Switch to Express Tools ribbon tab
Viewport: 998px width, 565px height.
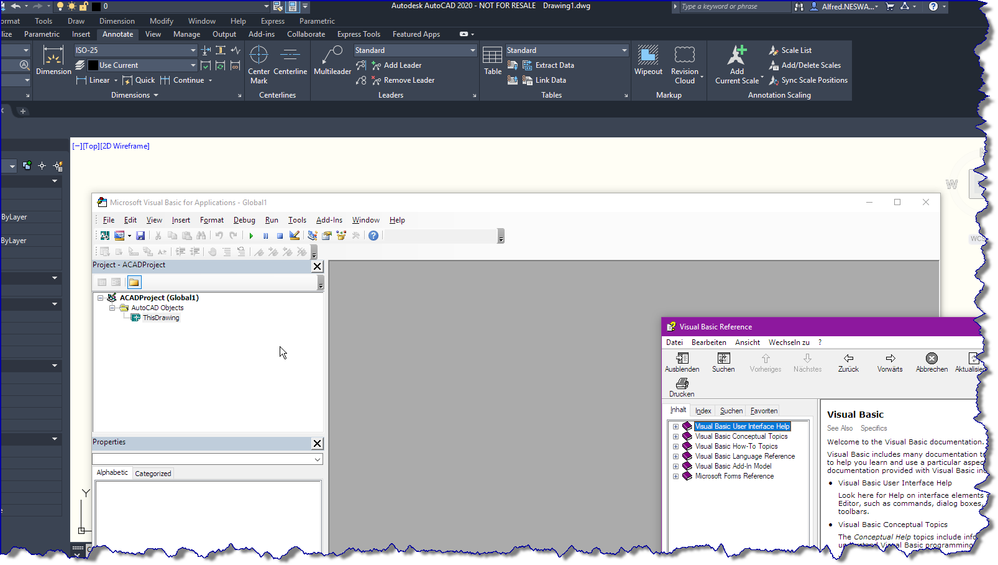pyautogui.click(x=358, y=34)
